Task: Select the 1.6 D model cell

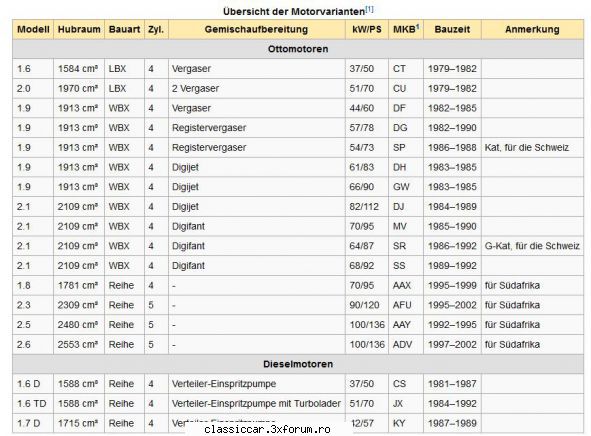Action: pyautogui.click(x=33, y=384)
